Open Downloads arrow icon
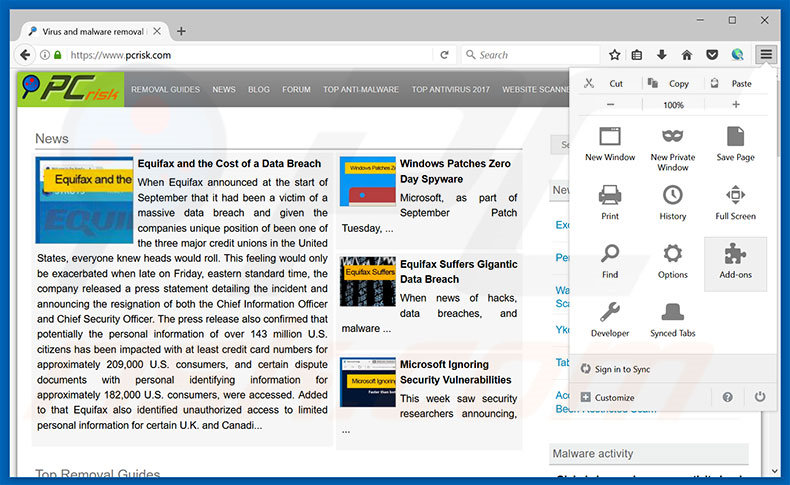790x485 pixels. 662,55
